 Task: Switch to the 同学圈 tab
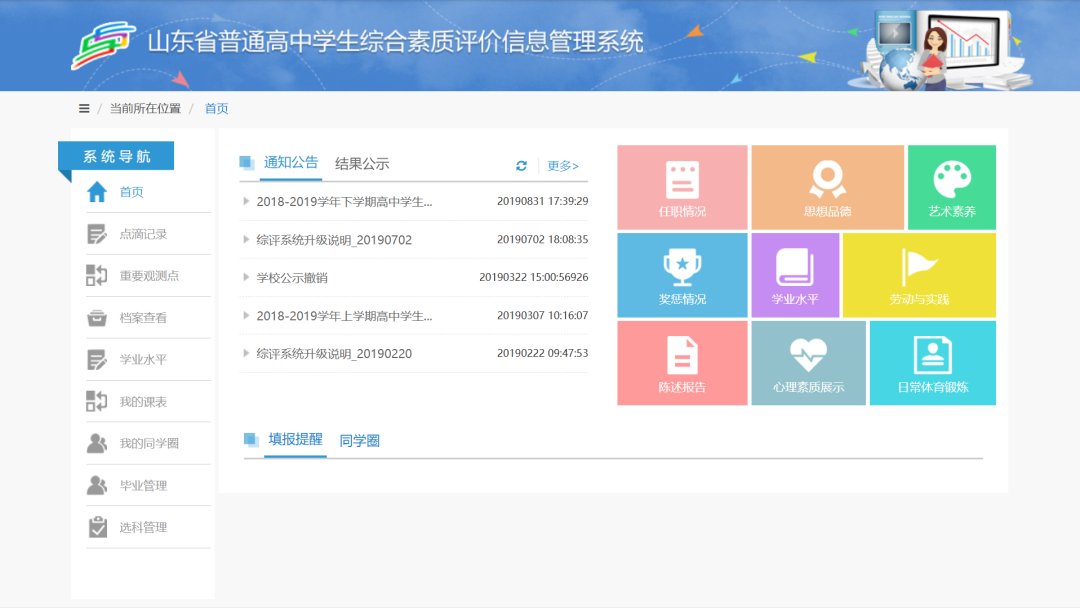click(359, 440)
